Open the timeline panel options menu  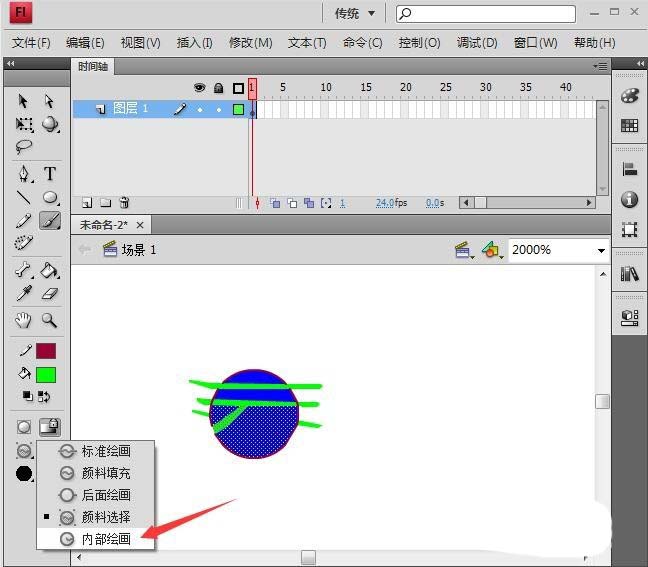point(601,66)
